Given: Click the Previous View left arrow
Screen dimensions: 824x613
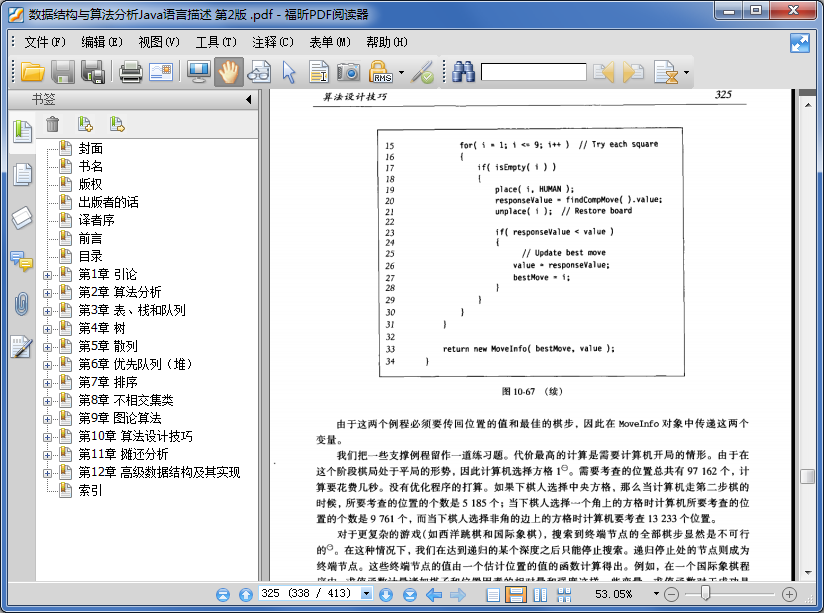Looking at the screenshot, I should click(434, 595).
